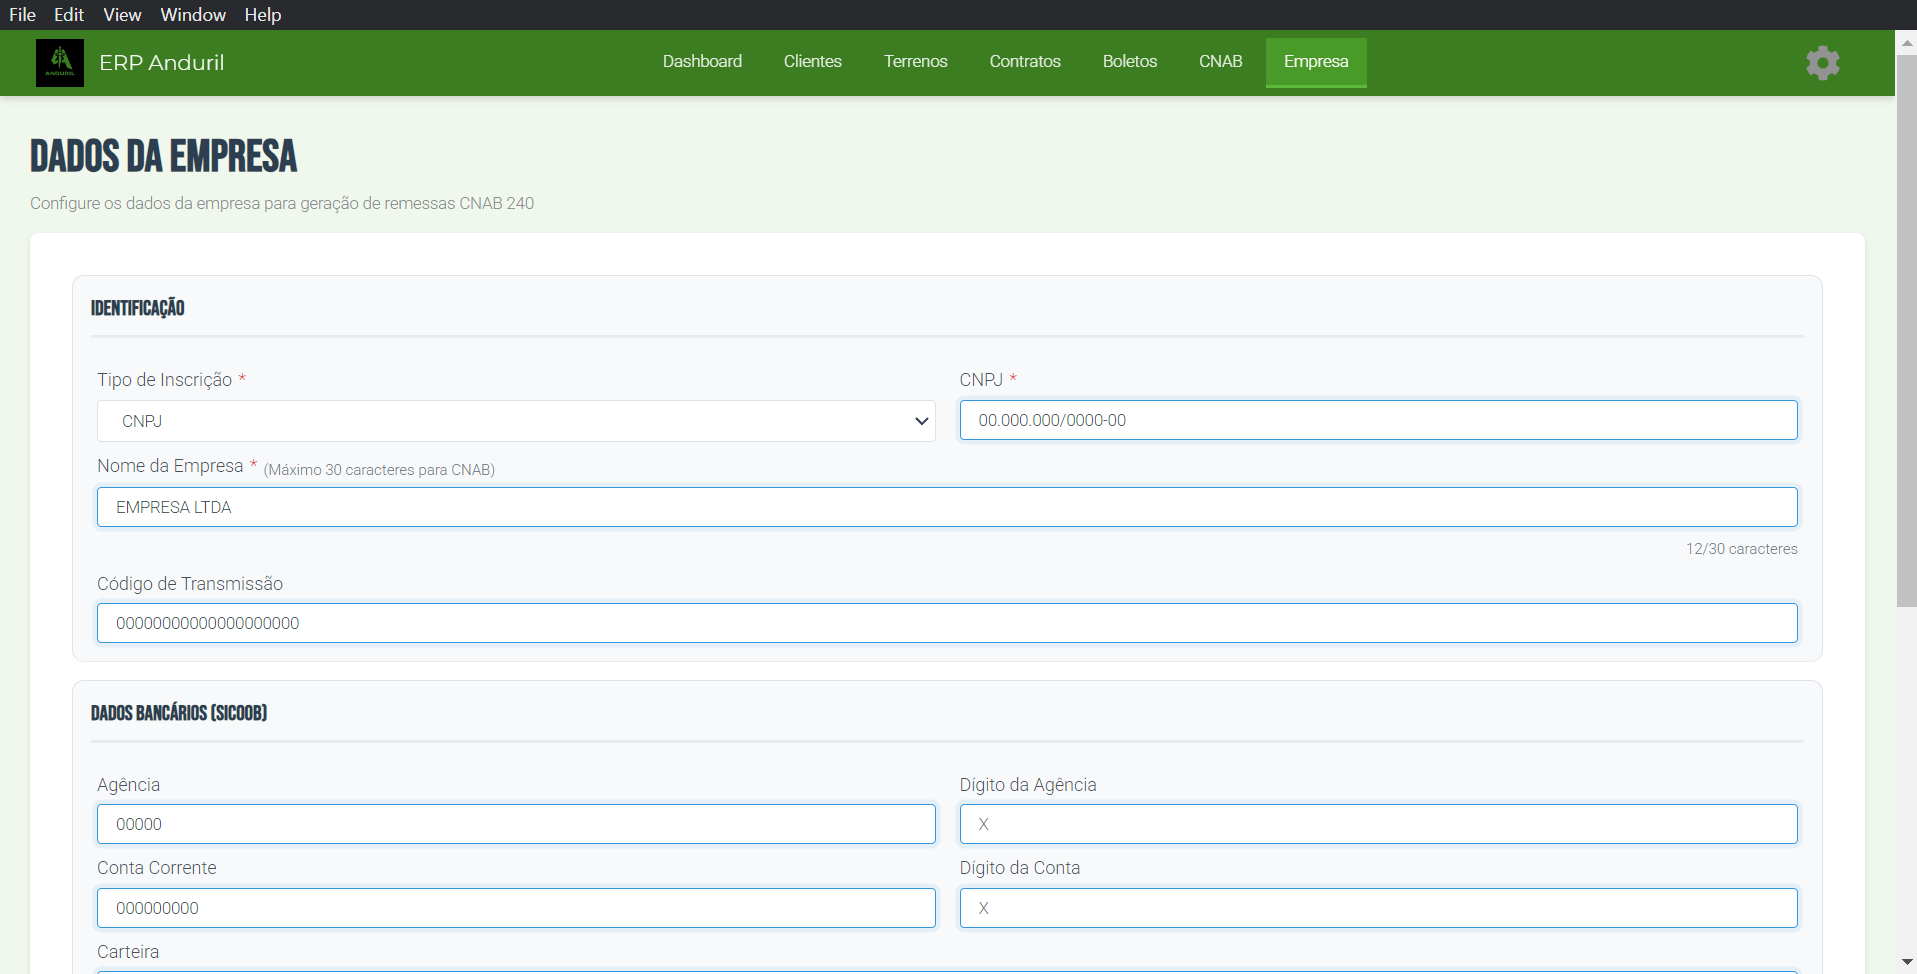Screen dimensions: 1917x974
Task: Open the Help menu
Action: pyautogui.click(x=263, y=15)
